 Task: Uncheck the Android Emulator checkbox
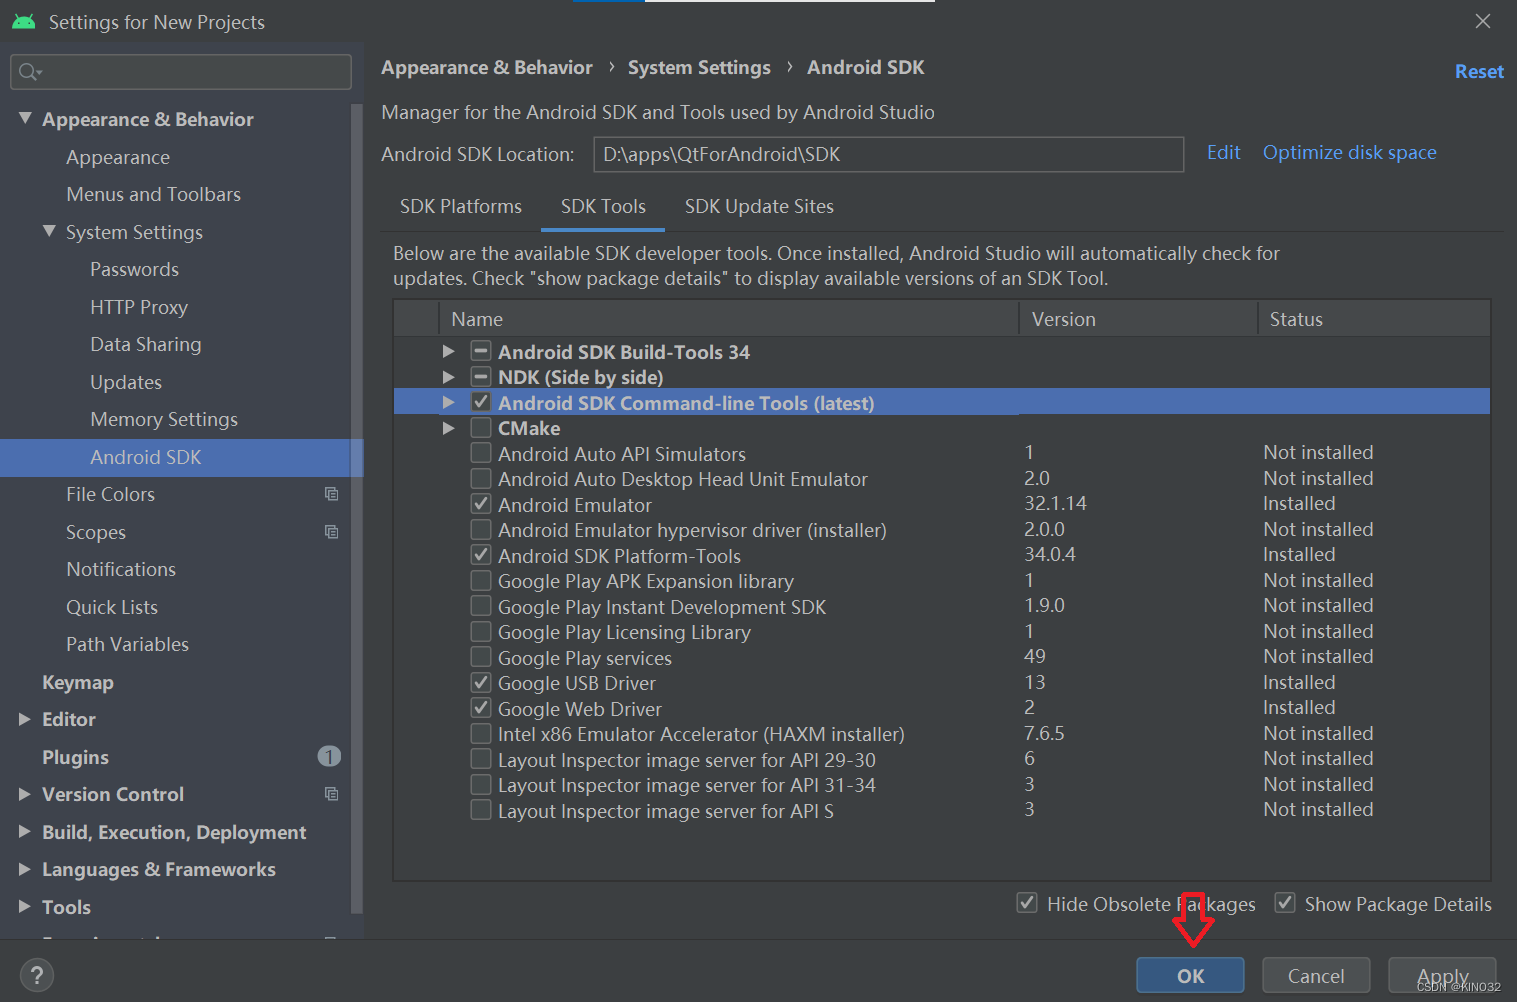click(x=481, y=504)
